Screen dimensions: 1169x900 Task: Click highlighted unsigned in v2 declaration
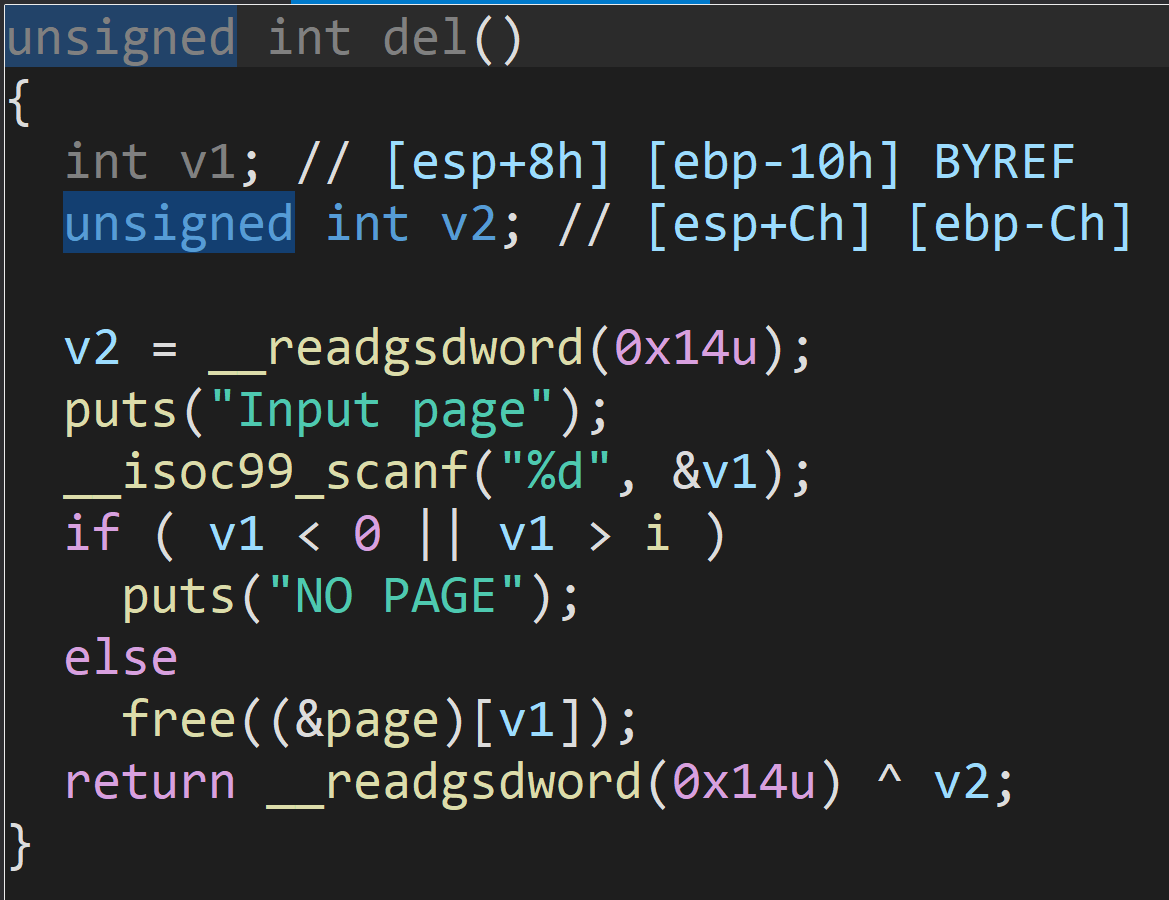point(179,223)
